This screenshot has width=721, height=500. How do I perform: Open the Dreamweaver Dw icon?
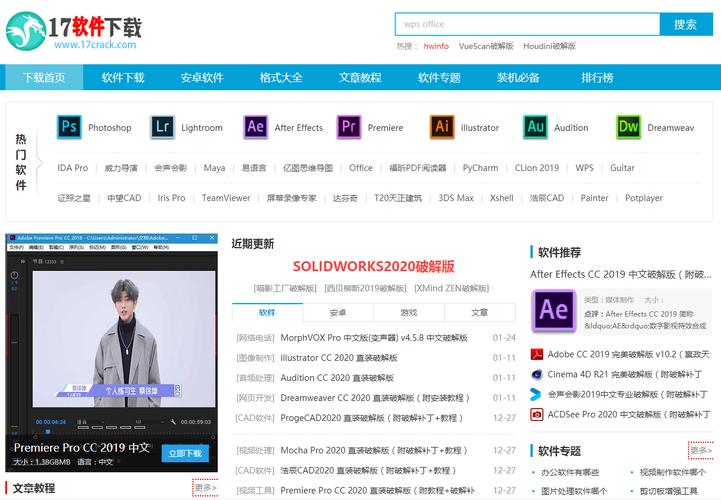(628, 127)
